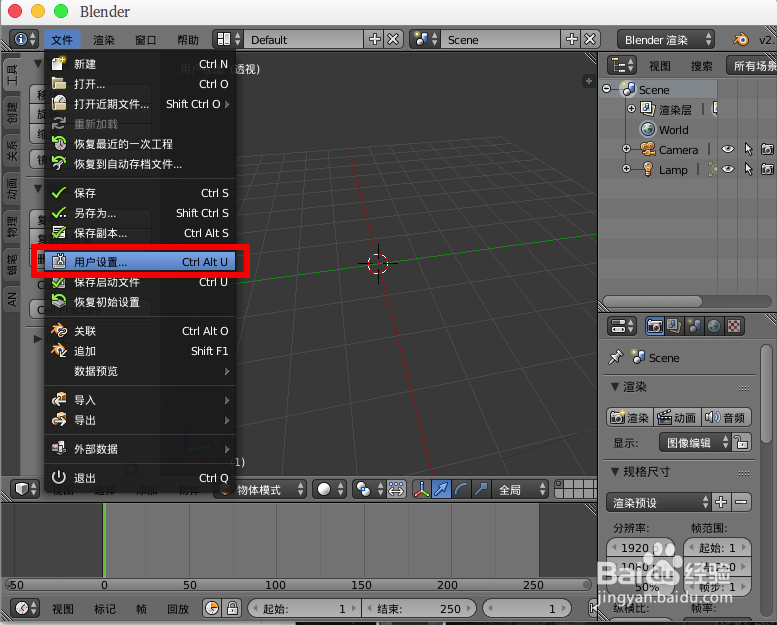Open the info editor type selector icon
This screenshot has width=777, height=625.
tap(24, 39)
